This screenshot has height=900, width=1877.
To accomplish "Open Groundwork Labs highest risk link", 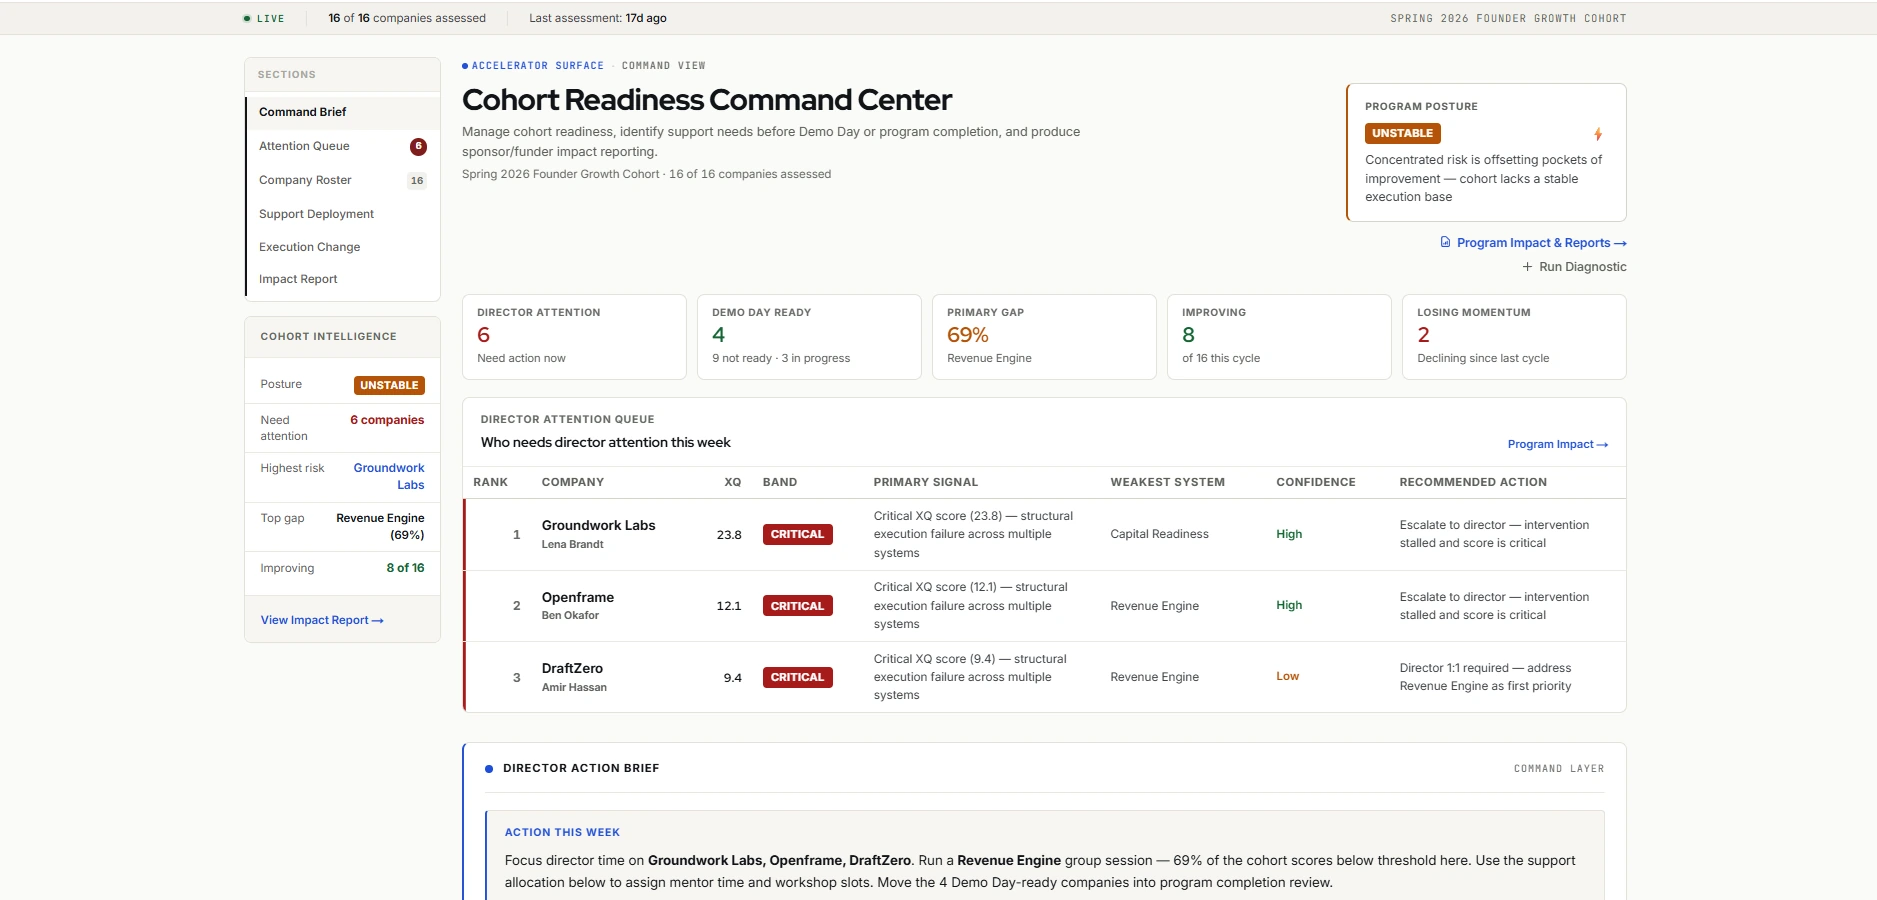I will click(x=389, y=476).
